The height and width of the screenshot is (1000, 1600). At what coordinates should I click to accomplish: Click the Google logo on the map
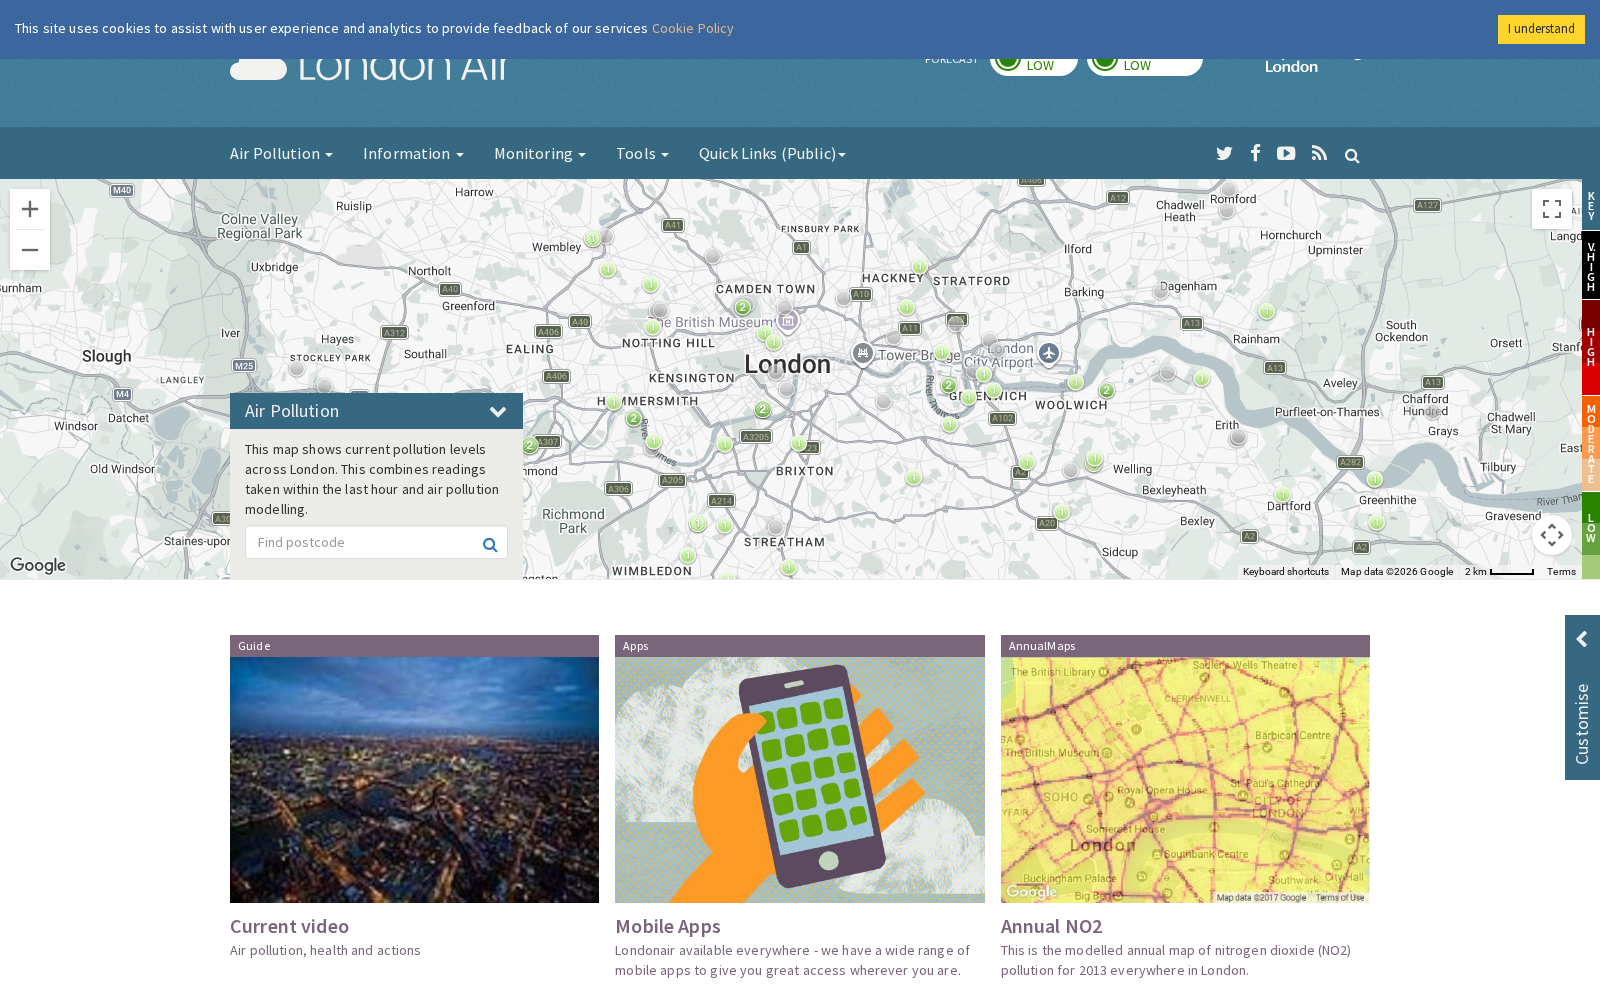(38, 565)
